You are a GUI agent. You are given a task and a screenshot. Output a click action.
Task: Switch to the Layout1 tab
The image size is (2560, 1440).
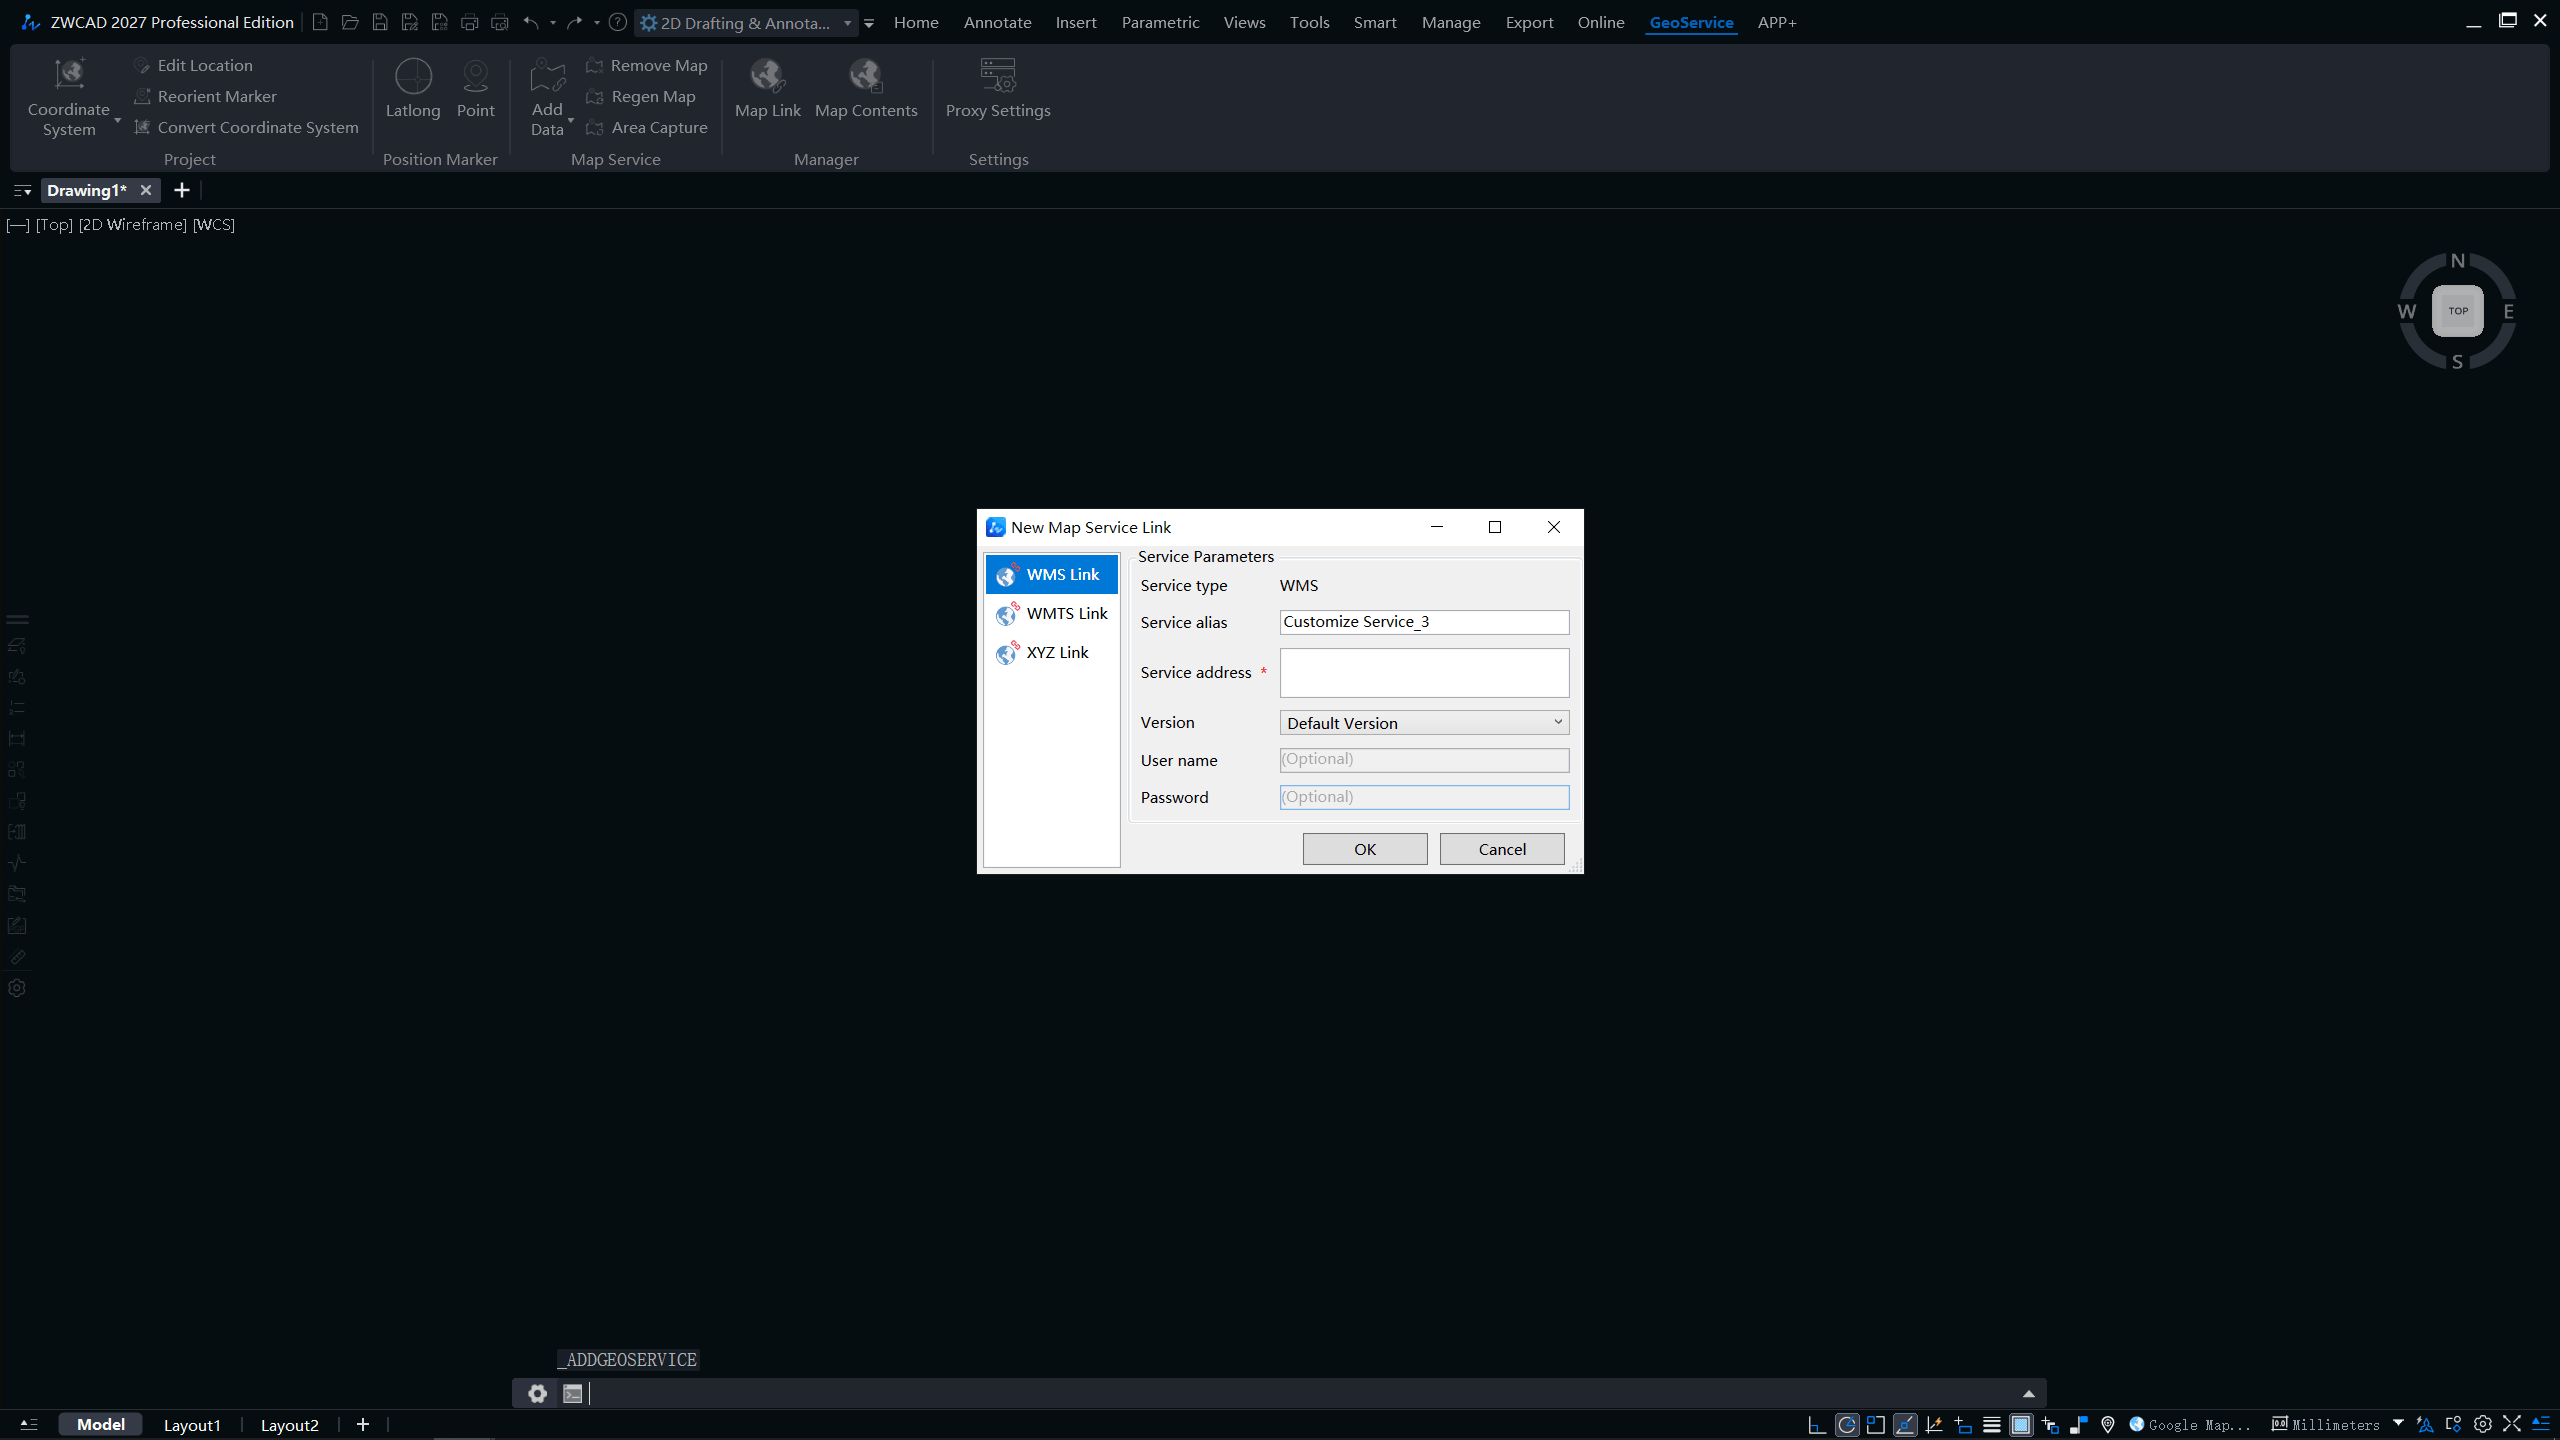point(192,1425)
